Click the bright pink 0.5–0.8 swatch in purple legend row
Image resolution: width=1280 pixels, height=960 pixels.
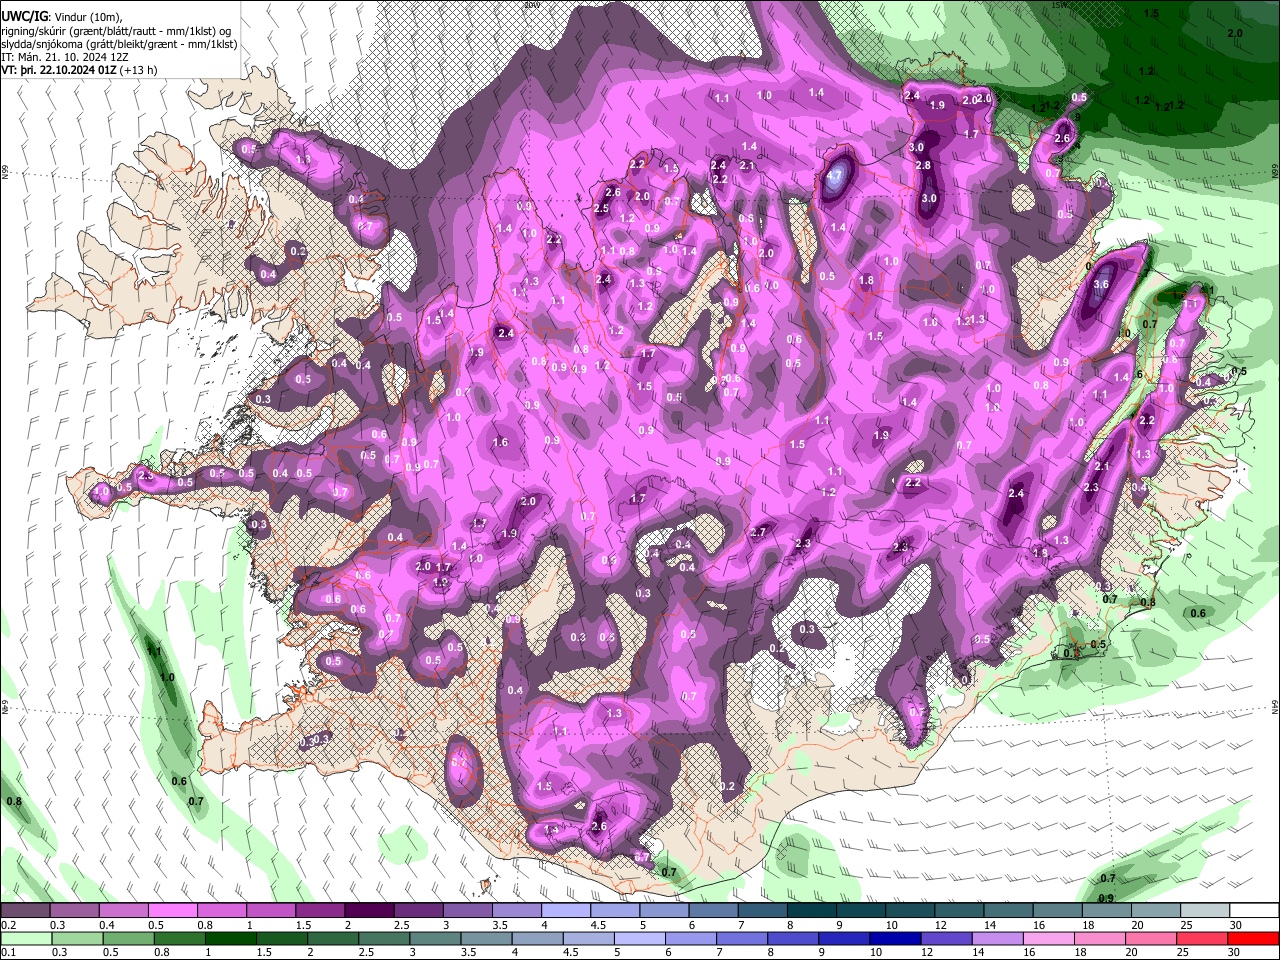click(172, 911)
